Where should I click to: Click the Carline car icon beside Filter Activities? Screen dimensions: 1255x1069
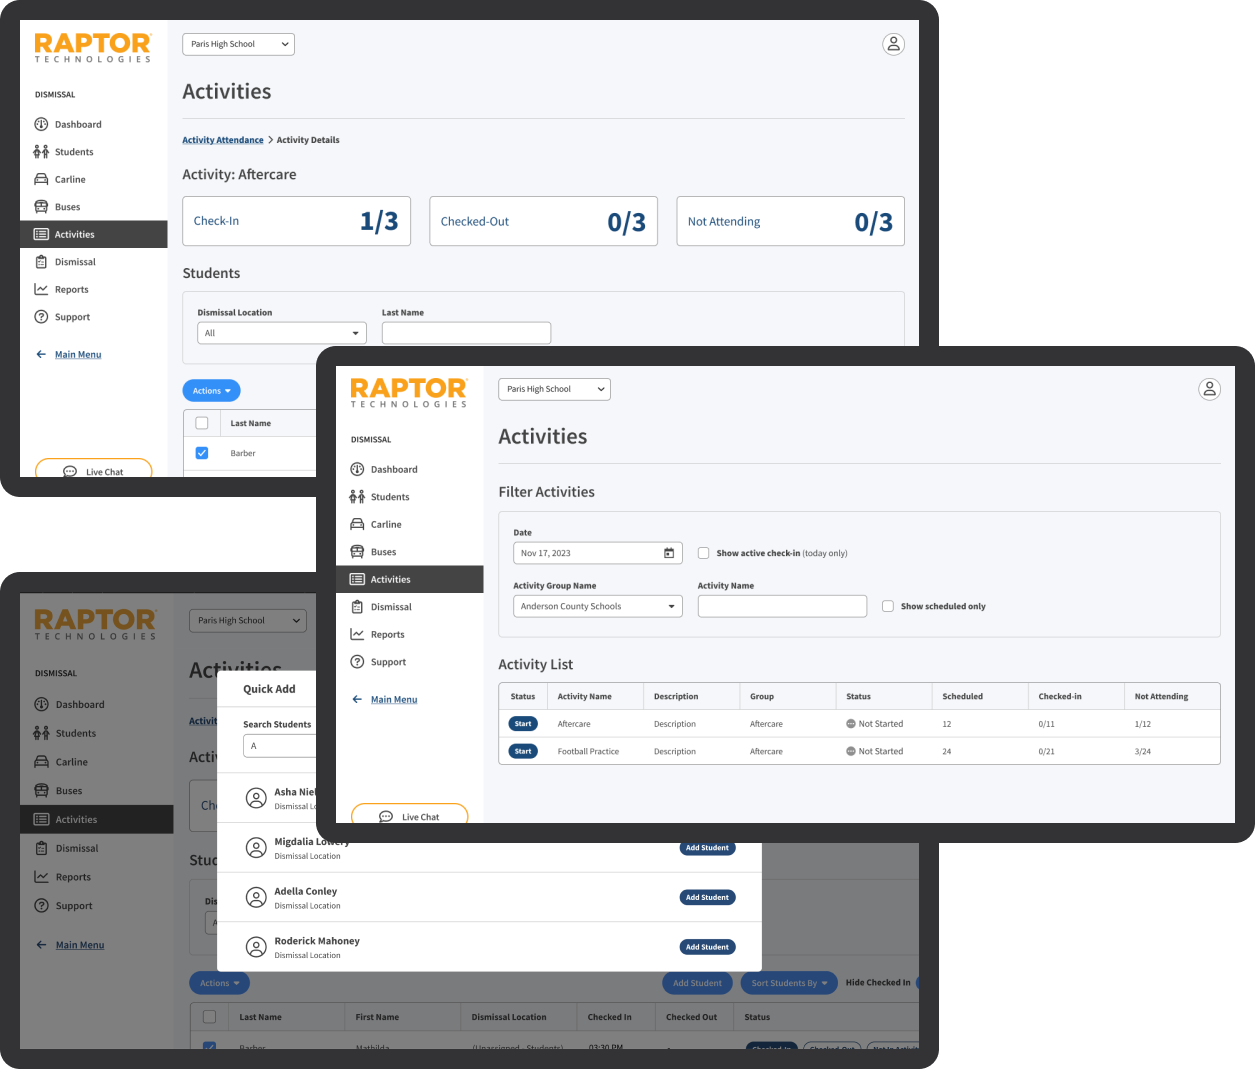[x=357, y=524]
